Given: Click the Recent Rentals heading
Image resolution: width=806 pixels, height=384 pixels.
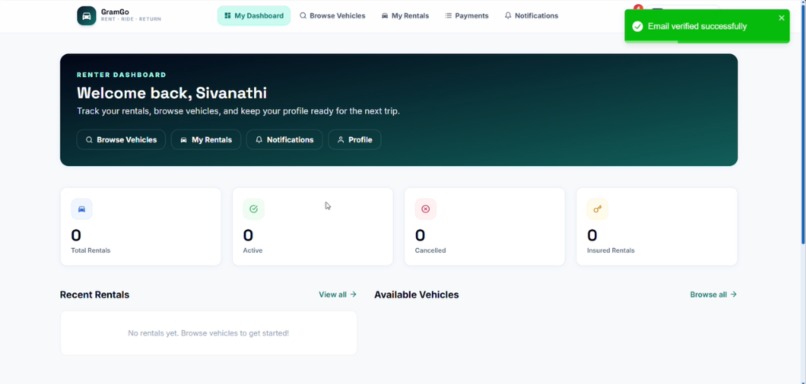Looking at the screenshot, I should (x=95, y=295).
